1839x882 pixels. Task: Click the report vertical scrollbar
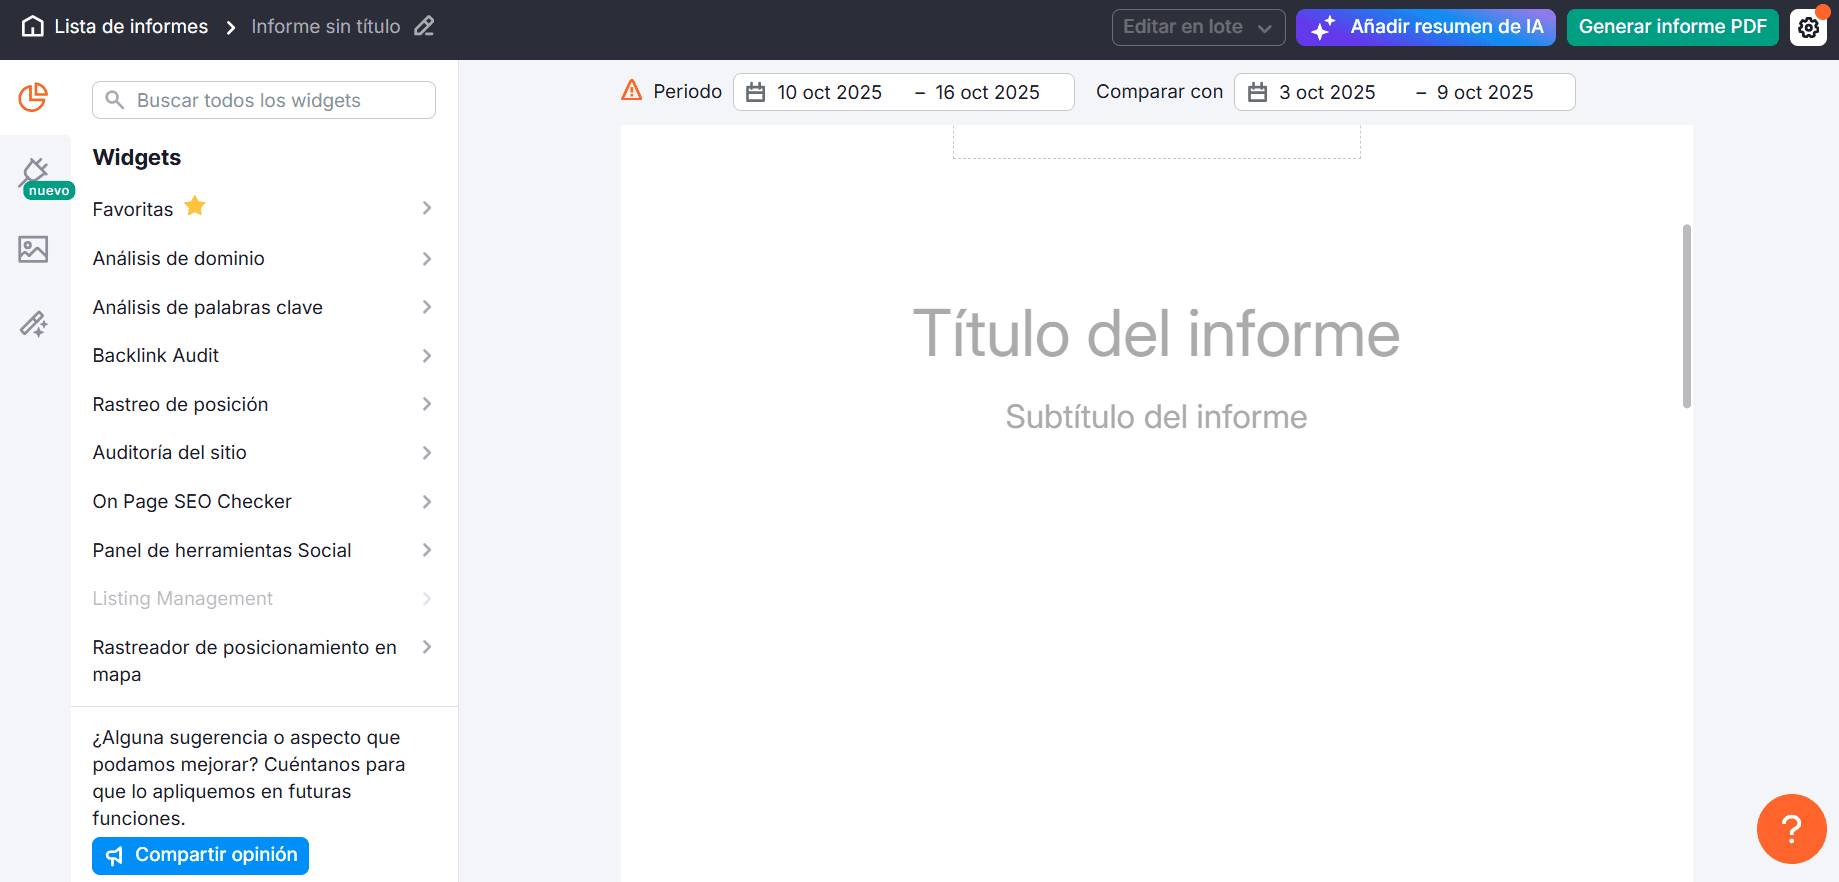(1686, 316)
